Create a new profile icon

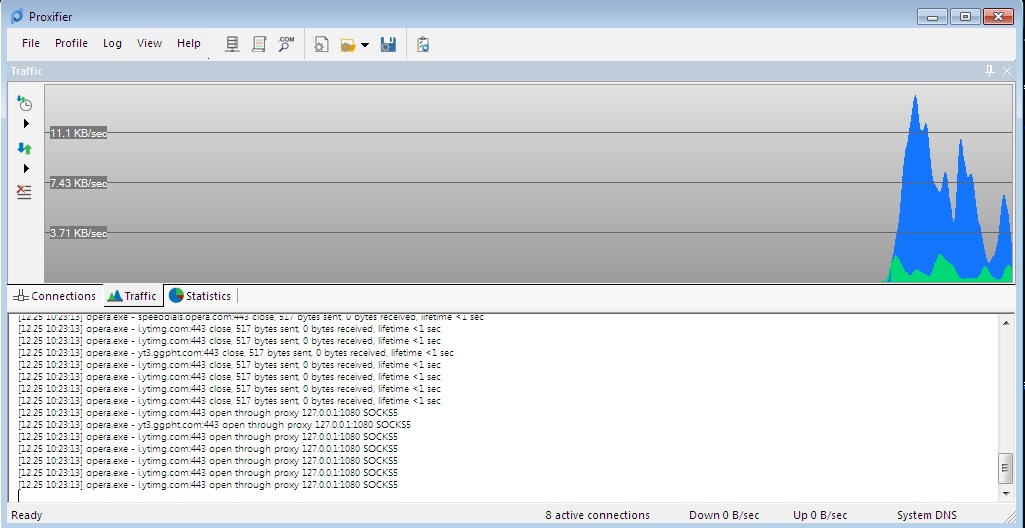[321, 44]
